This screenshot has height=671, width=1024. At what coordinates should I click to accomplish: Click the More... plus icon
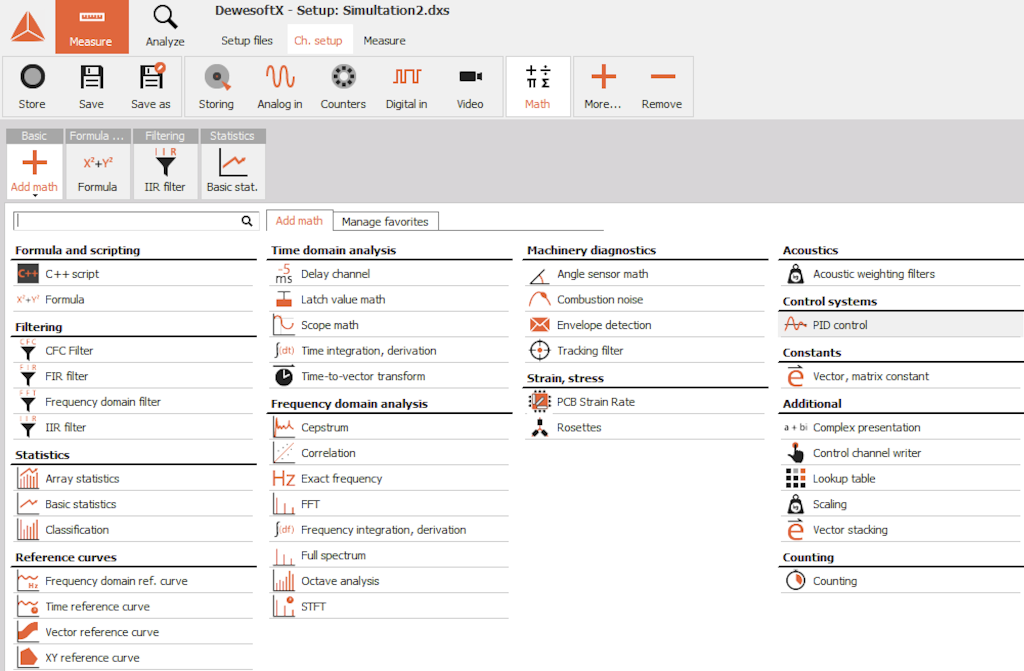point(603,76)
